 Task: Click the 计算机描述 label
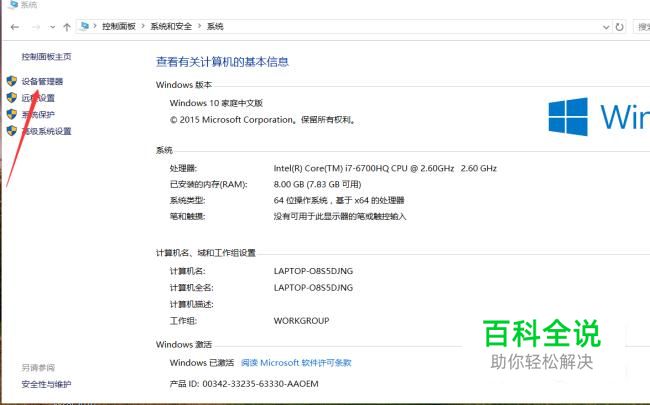(x=192, y=304)
